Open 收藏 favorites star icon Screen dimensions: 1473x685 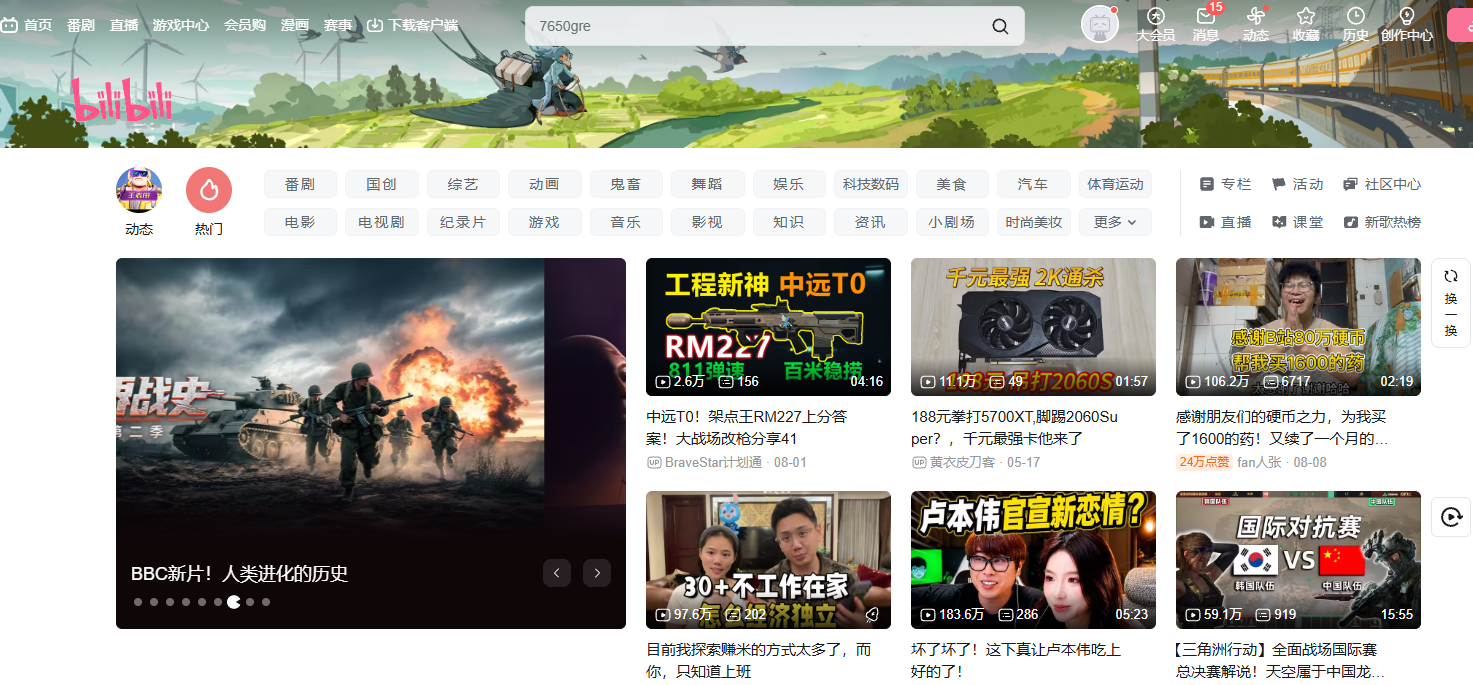pos(1306,25)
